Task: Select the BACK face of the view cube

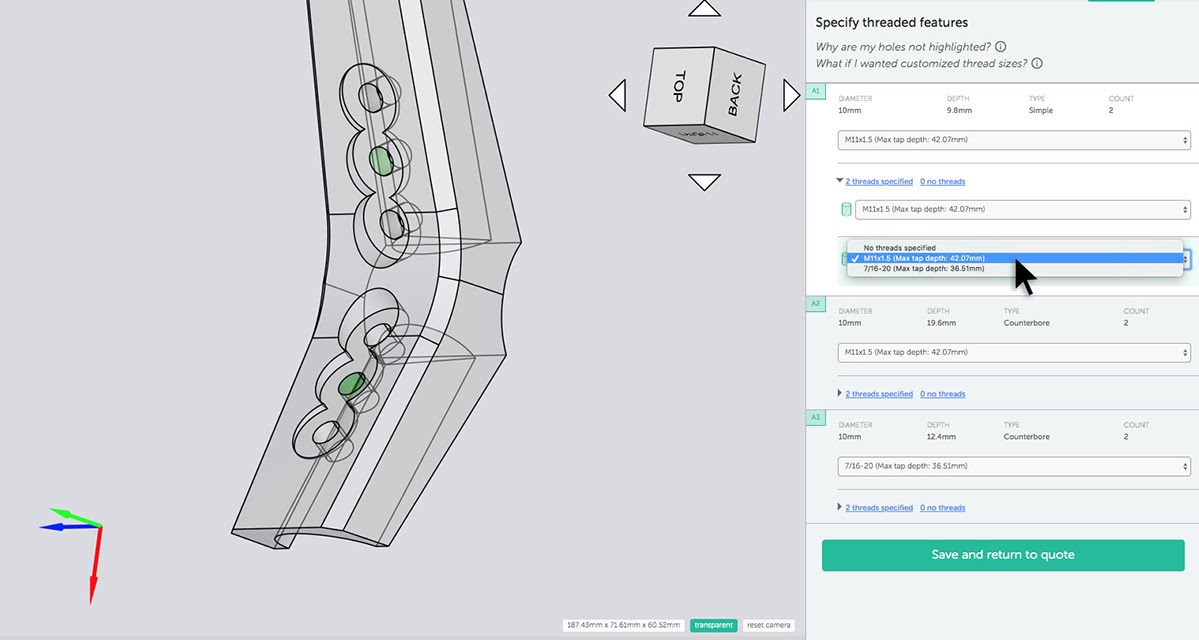Action: tap(736, 93)
